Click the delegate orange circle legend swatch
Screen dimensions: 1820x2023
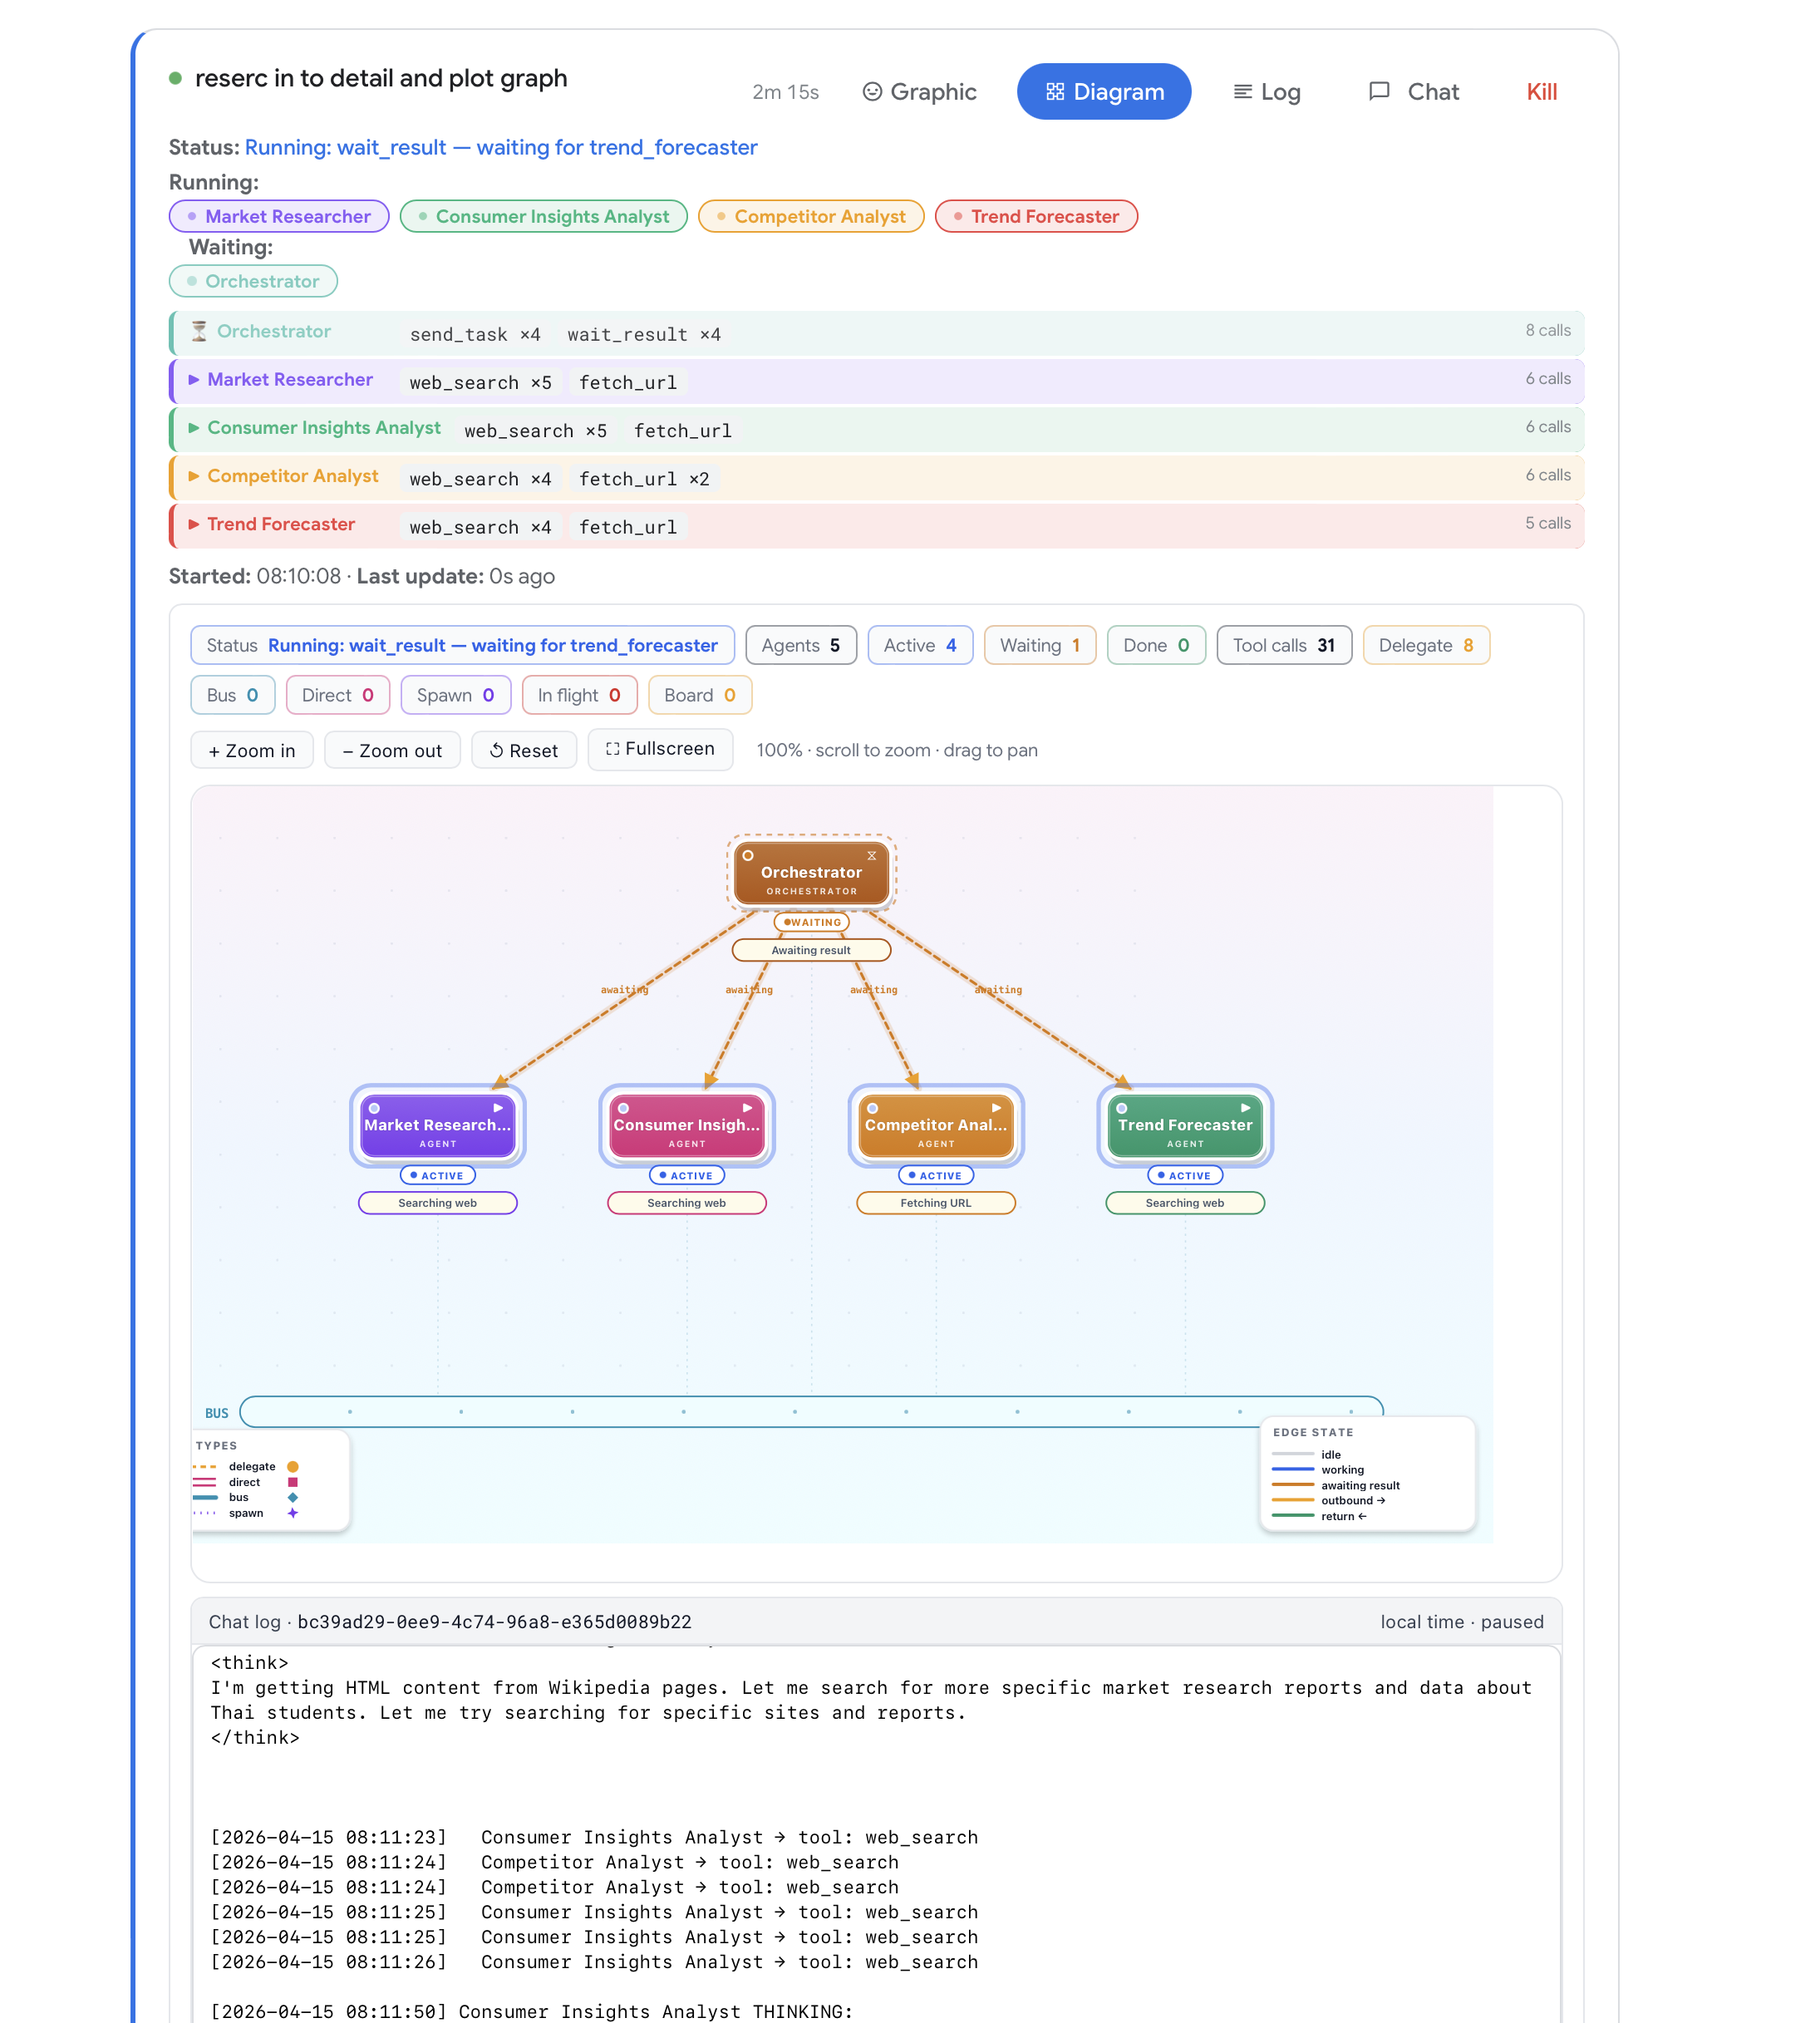[x=293, y=1467]
